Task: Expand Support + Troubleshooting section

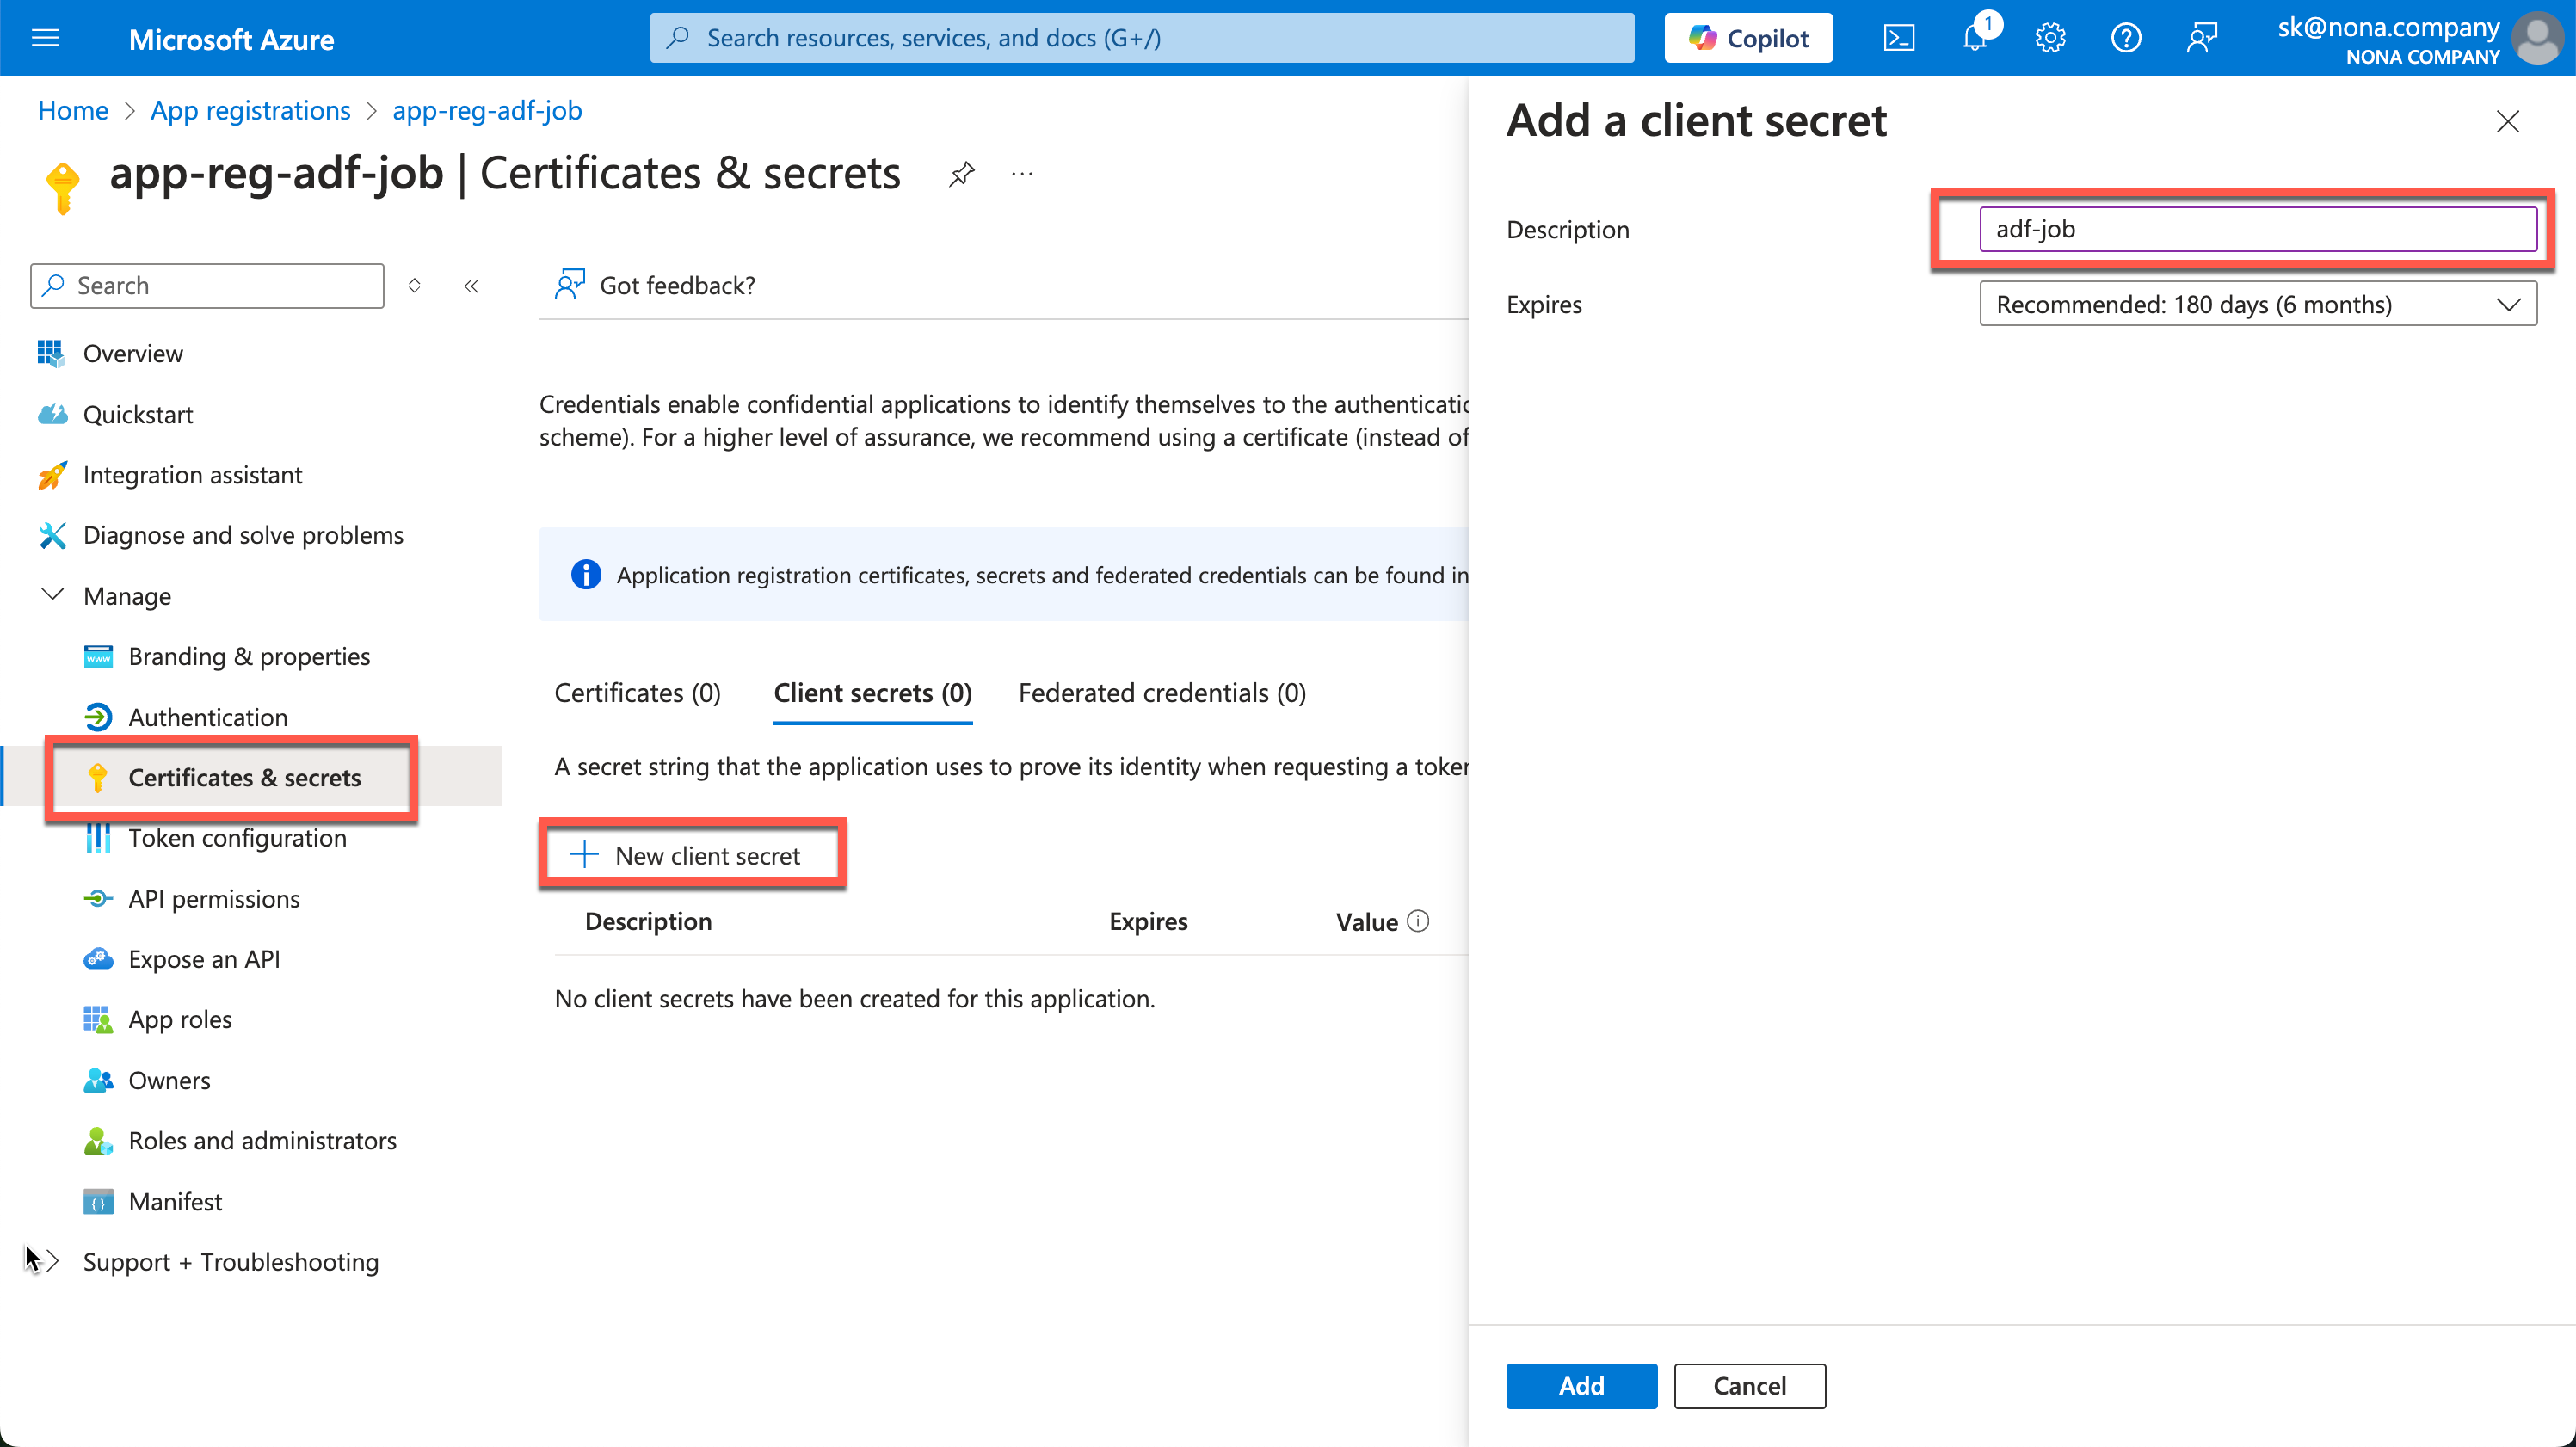Action: 52,1262
